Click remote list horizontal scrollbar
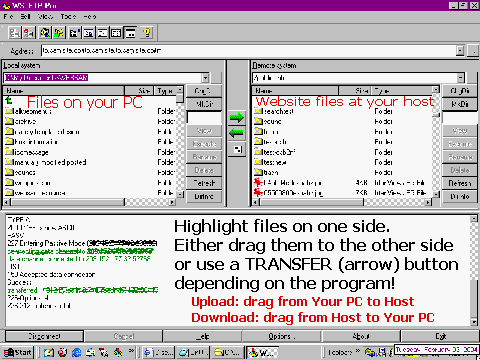The height and width of the screenshot is (360, 480). click(x=342, y=202)
